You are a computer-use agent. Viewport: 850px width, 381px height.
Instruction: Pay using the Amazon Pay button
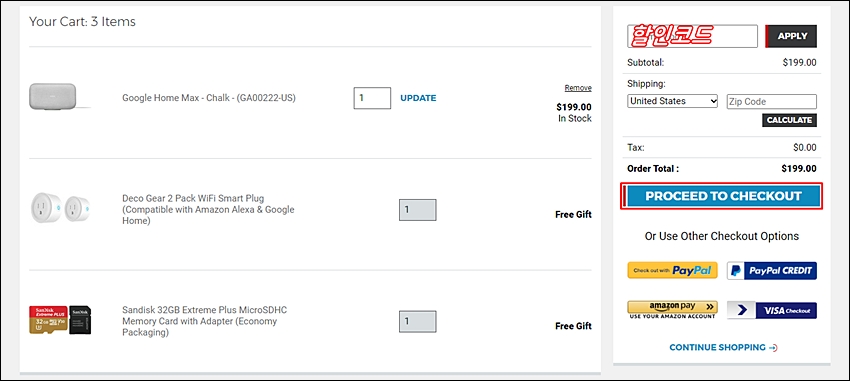click(672, 310)
